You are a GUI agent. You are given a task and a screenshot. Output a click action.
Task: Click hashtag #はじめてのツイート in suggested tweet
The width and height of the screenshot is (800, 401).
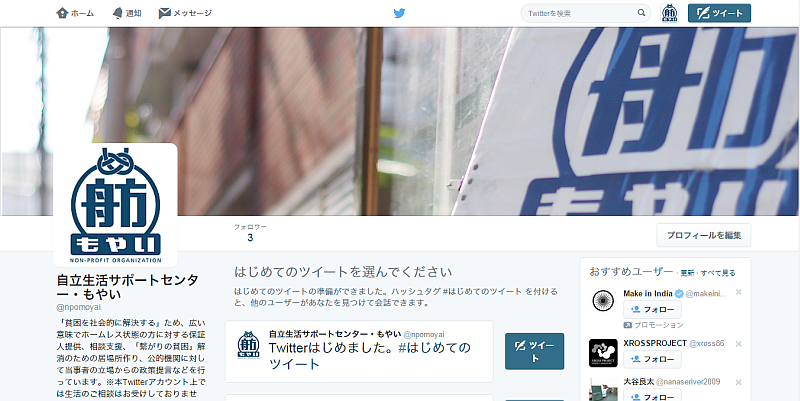pyautogui.click(x=369, y=356)
